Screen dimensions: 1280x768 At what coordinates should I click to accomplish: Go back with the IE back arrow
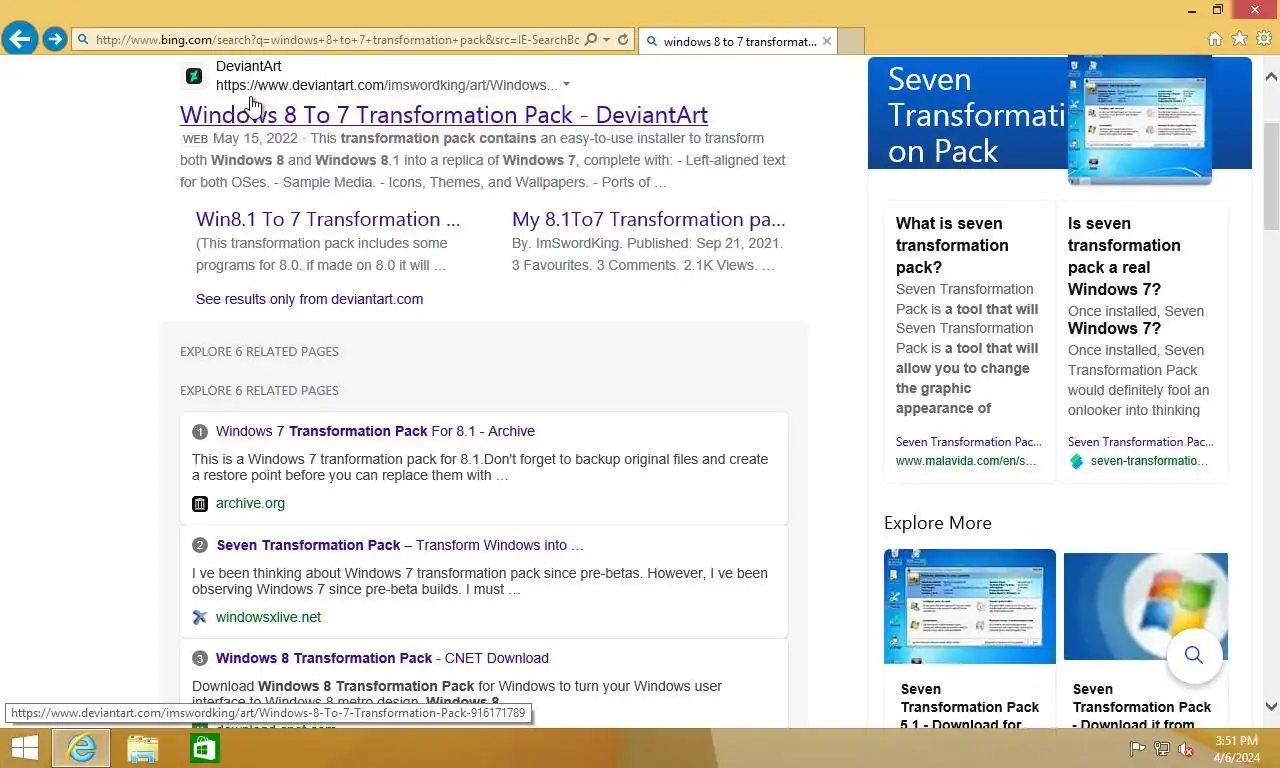(19, 39)
